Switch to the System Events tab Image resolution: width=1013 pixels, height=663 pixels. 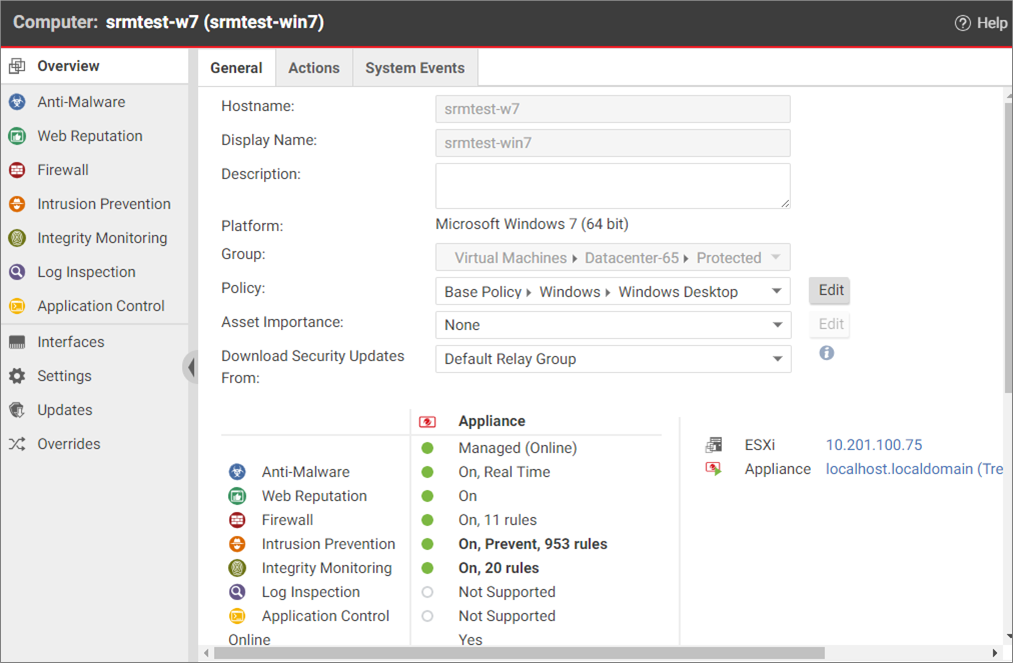[x=415, y=68]
